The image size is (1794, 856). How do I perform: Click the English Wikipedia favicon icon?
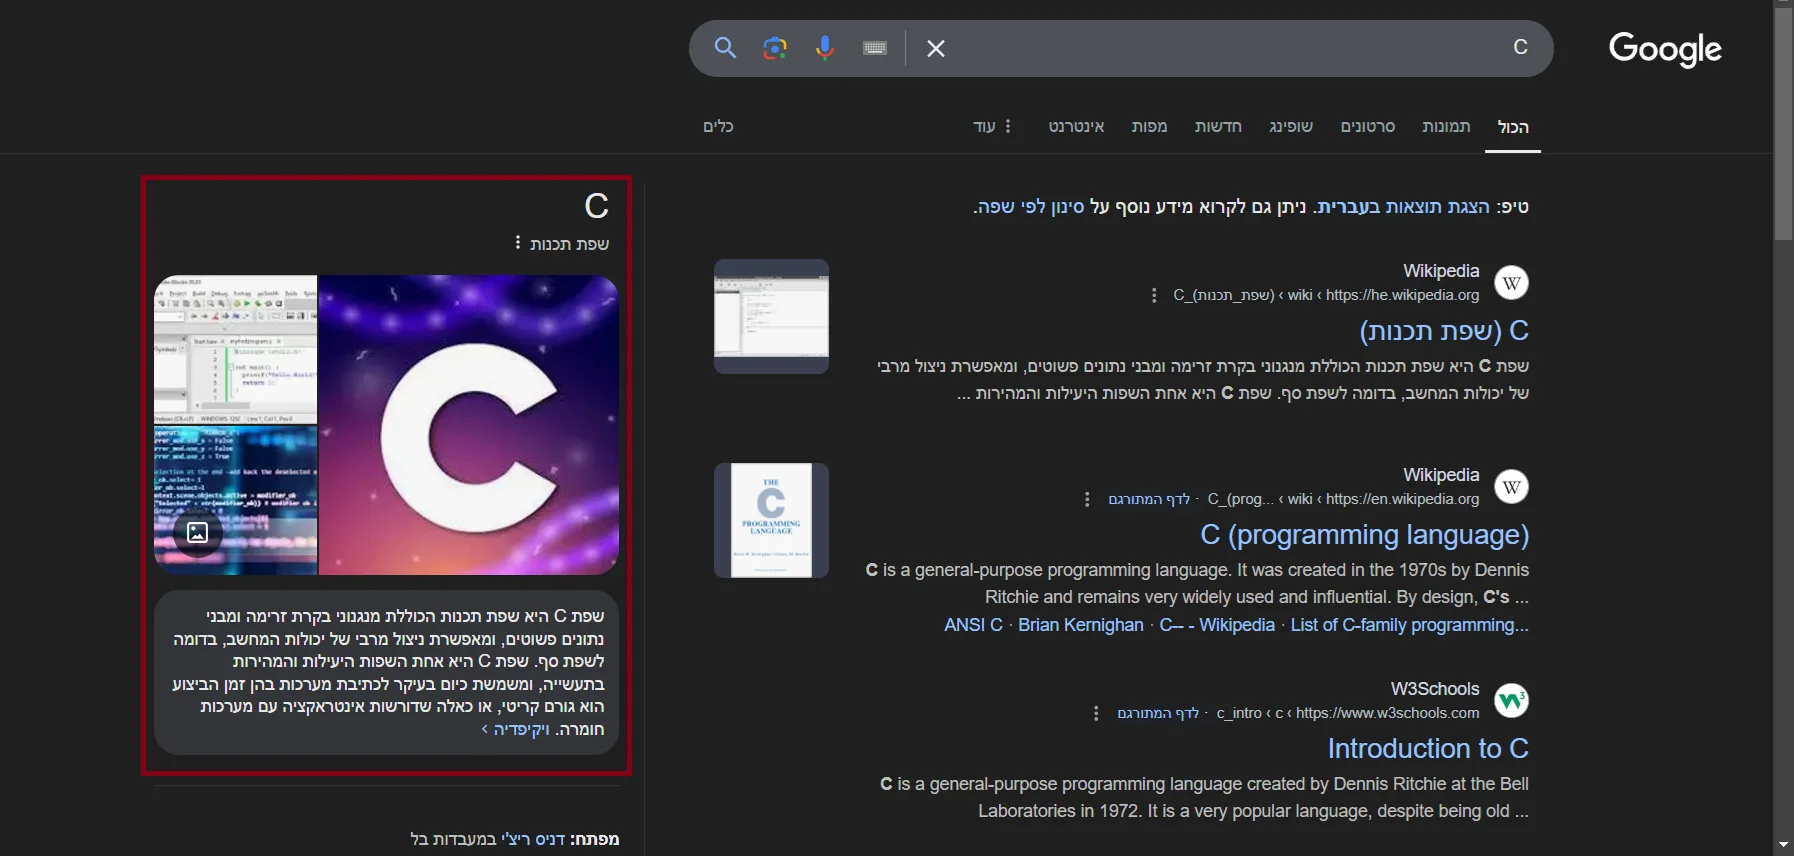(1511, 487)
